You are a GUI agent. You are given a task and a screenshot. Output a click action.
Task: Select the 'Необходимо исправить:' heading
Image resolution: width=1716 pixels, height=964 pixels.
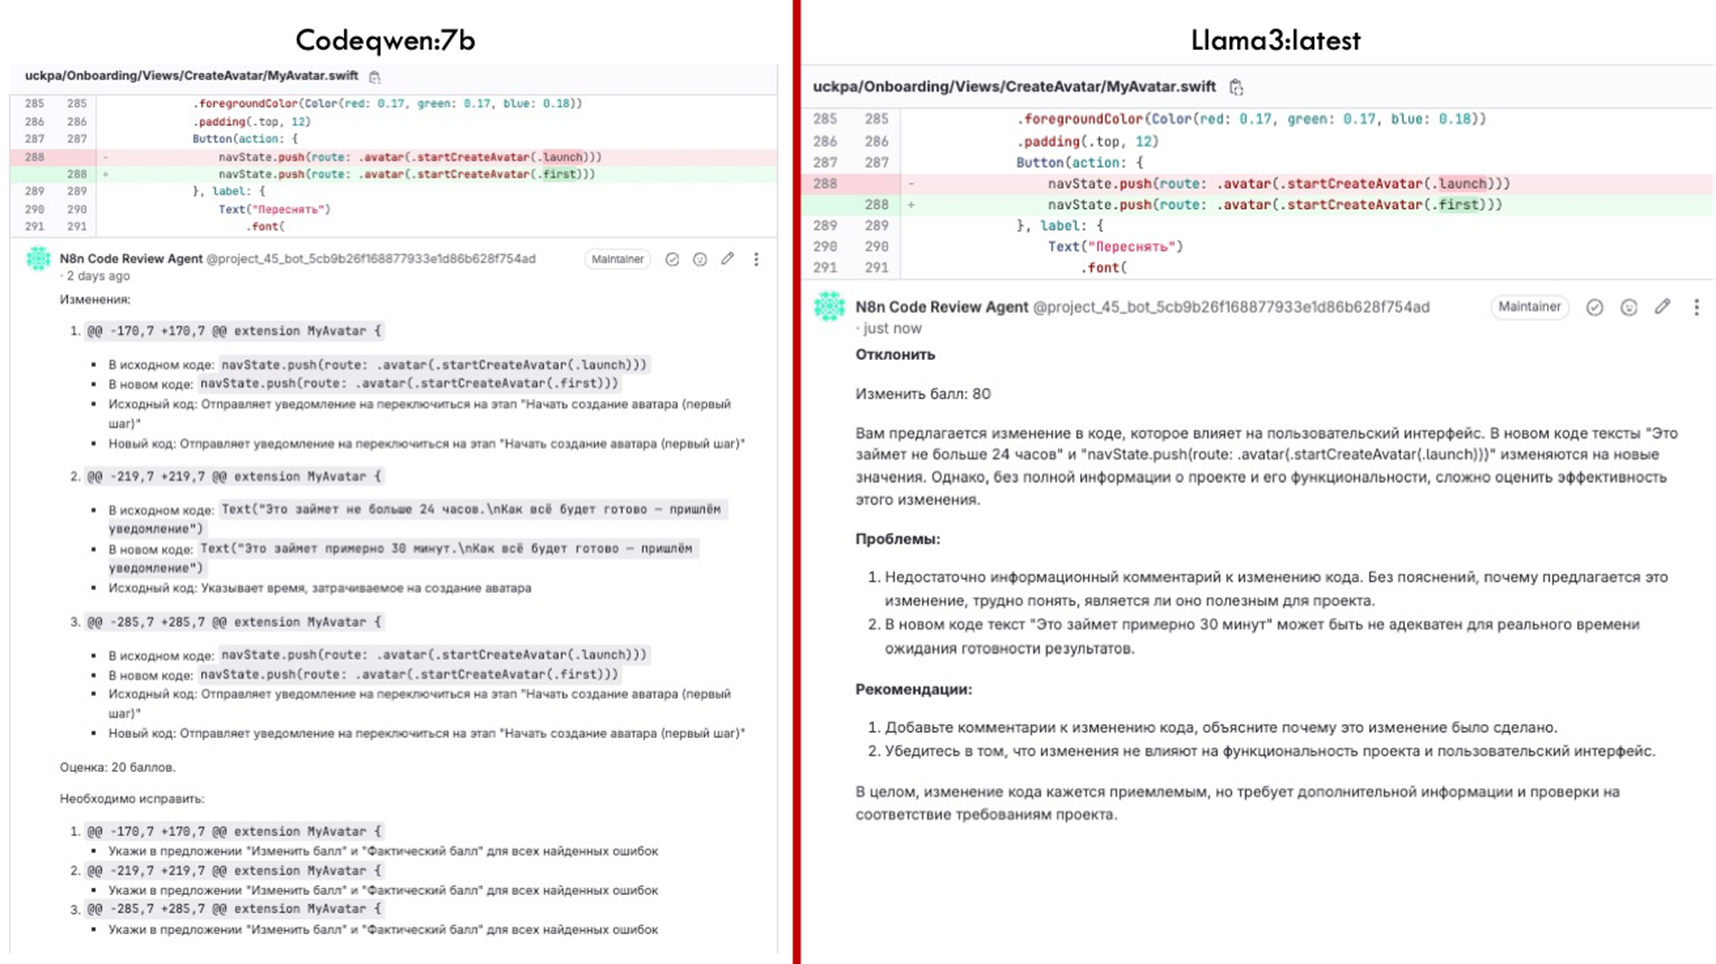132,799
